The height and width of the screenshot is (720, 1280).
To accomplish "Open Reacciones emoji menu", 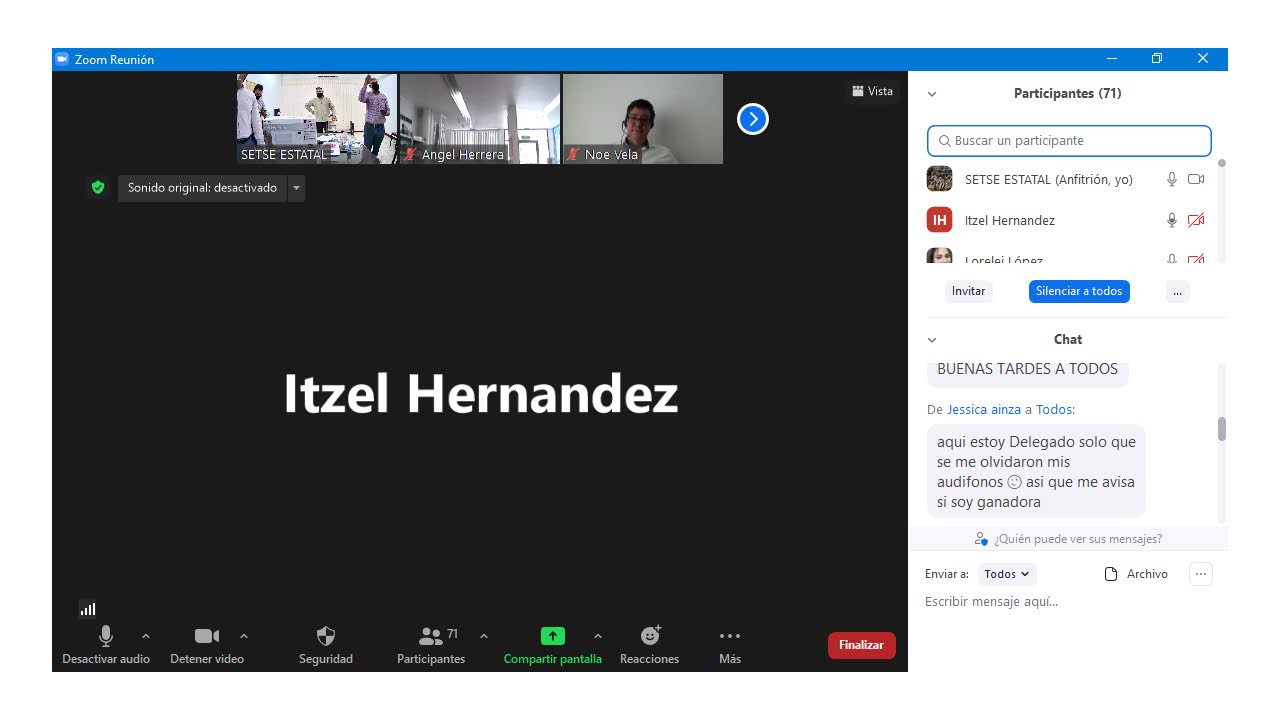I will [x=650, y=636].
